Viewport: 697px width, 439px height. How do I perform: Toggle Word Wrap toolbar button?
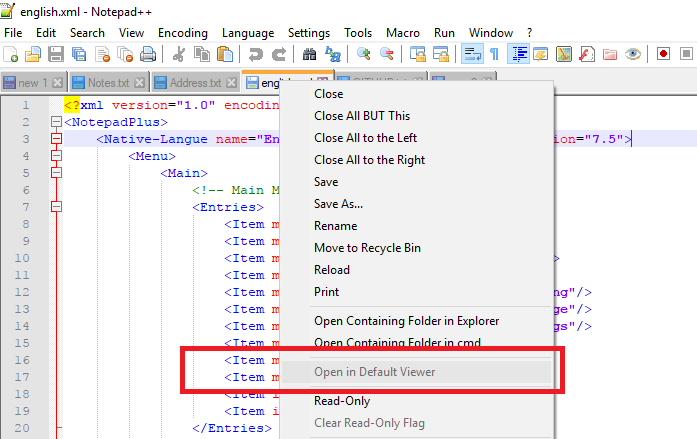coord(472,54)
